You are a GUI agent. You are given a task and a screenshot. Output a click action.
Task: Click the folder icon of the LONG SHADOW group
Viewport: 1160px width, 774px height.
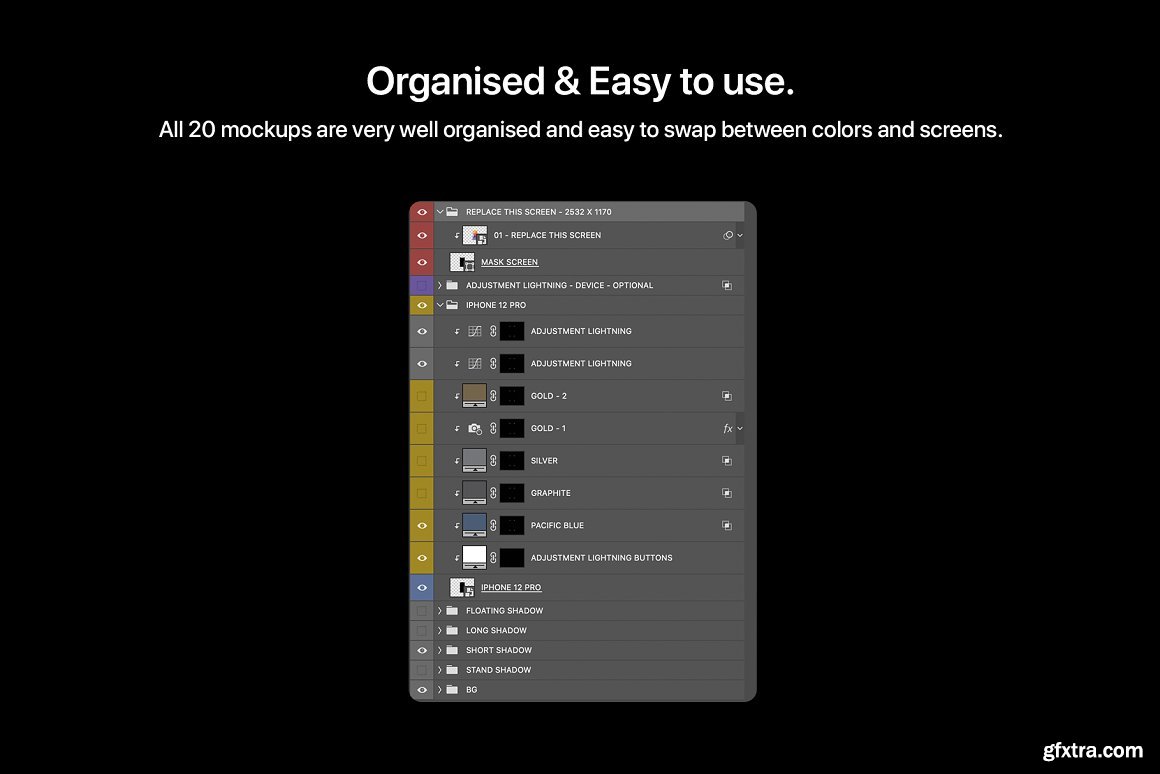pos(452,631)
